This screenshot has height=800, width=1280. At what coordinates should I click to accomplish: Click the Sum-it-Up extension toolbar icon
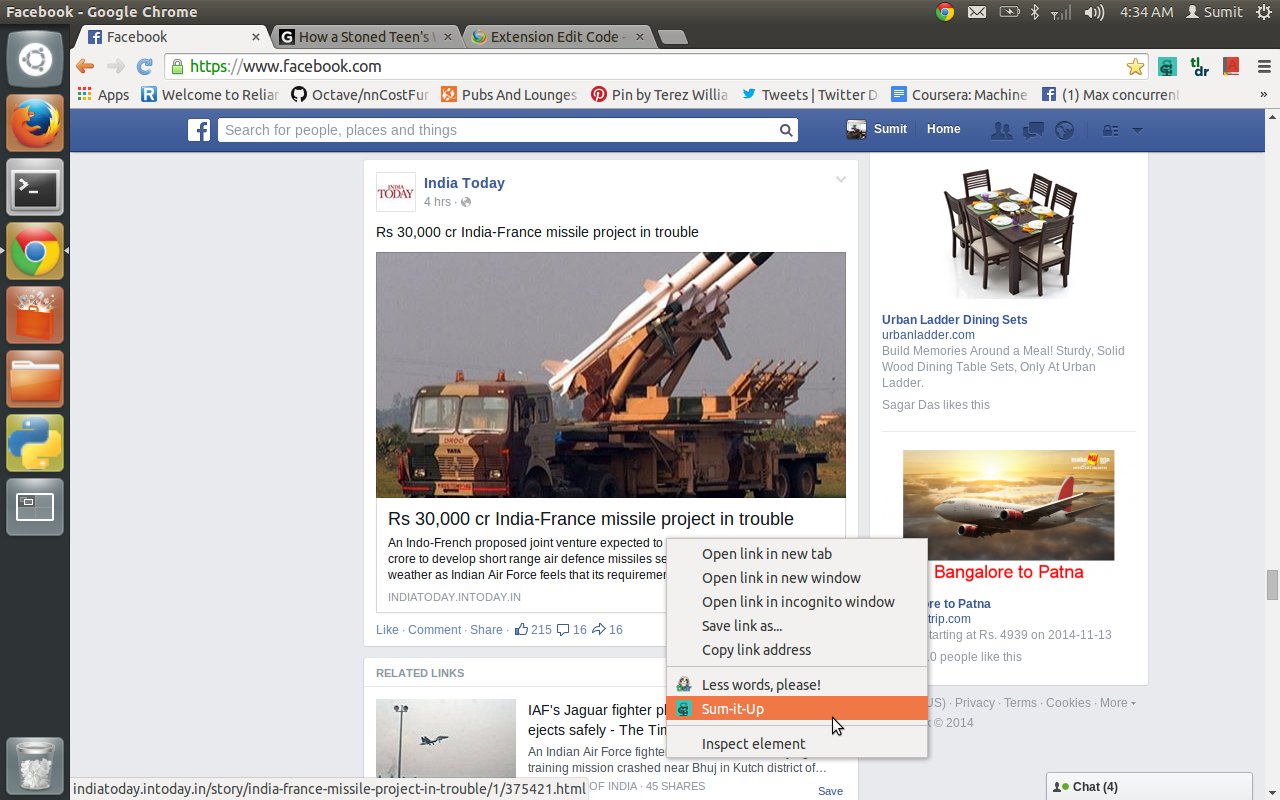point(1167,67)
